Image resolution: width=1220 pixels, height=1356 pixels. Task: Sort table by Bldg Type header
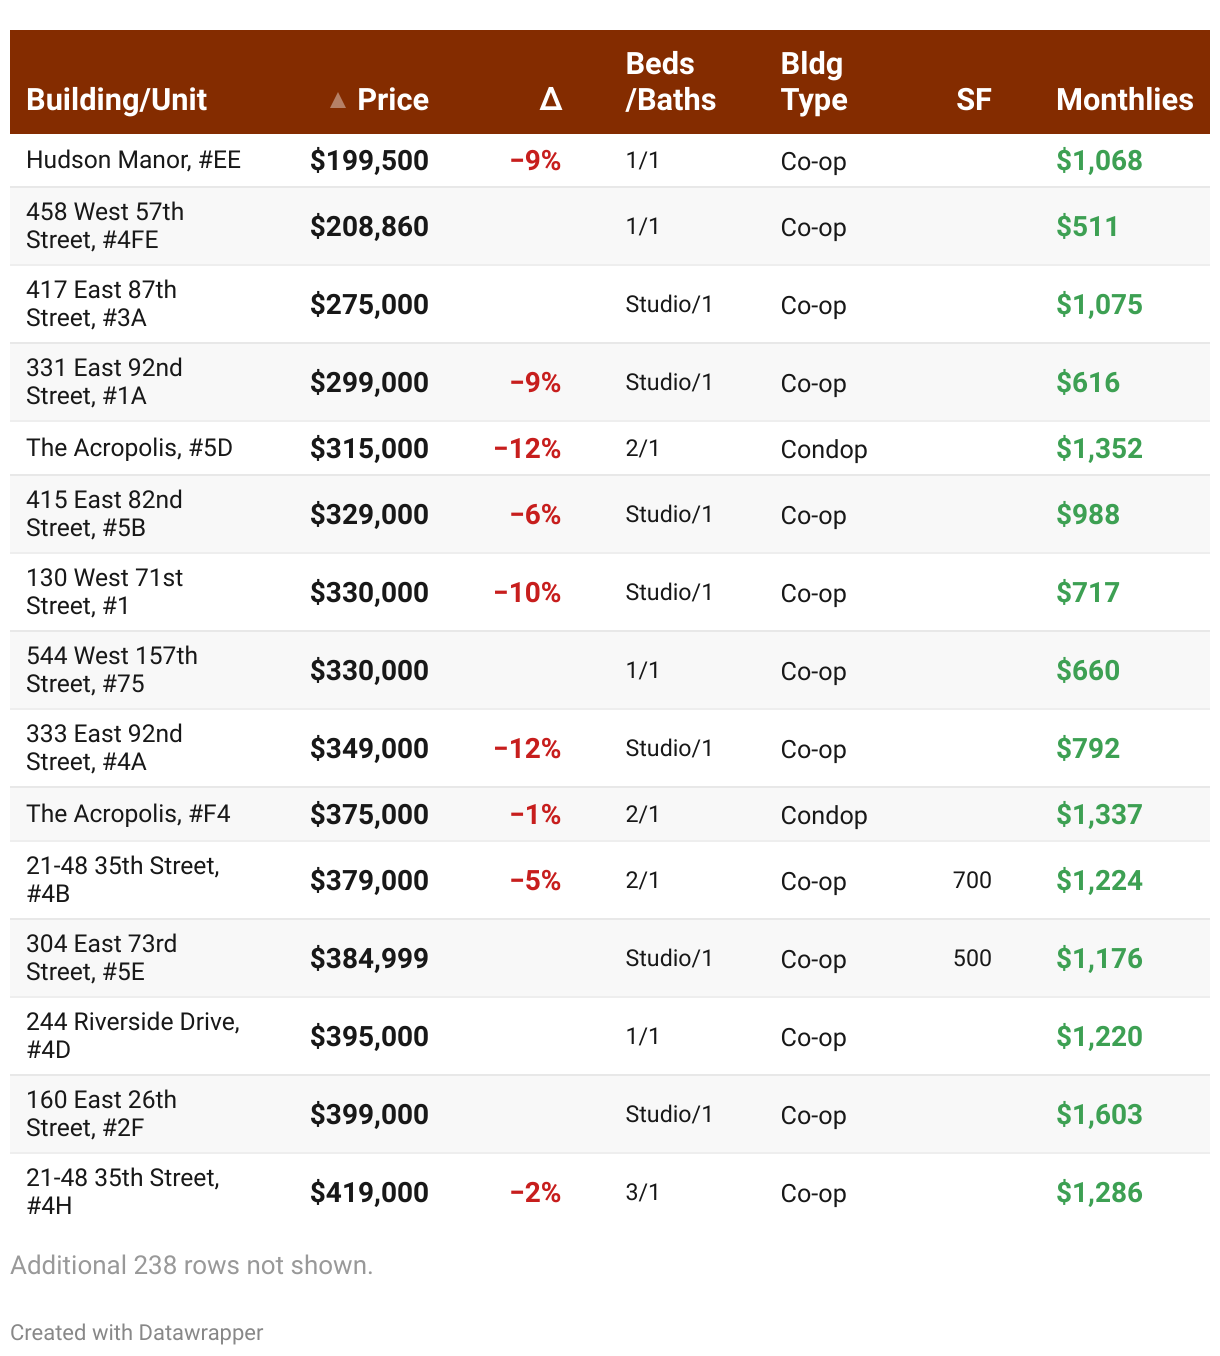coord(814,82)
